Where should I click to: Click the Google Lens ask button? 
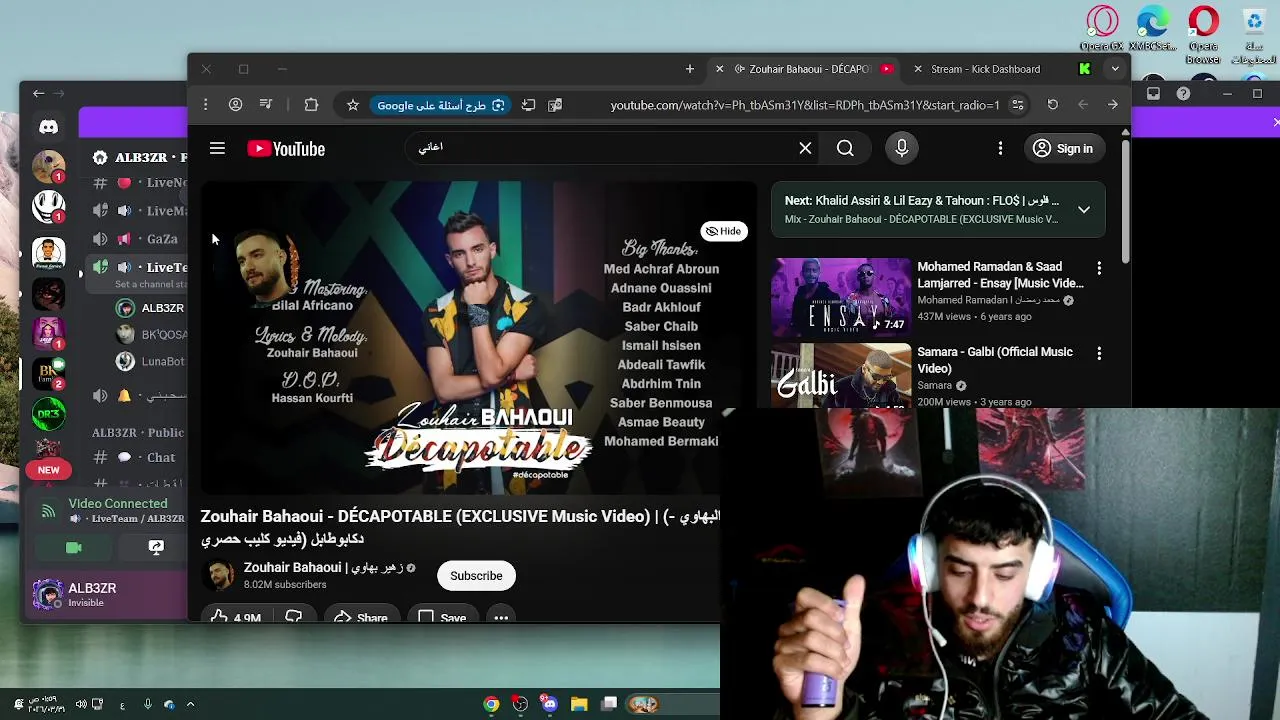[441, 105]
